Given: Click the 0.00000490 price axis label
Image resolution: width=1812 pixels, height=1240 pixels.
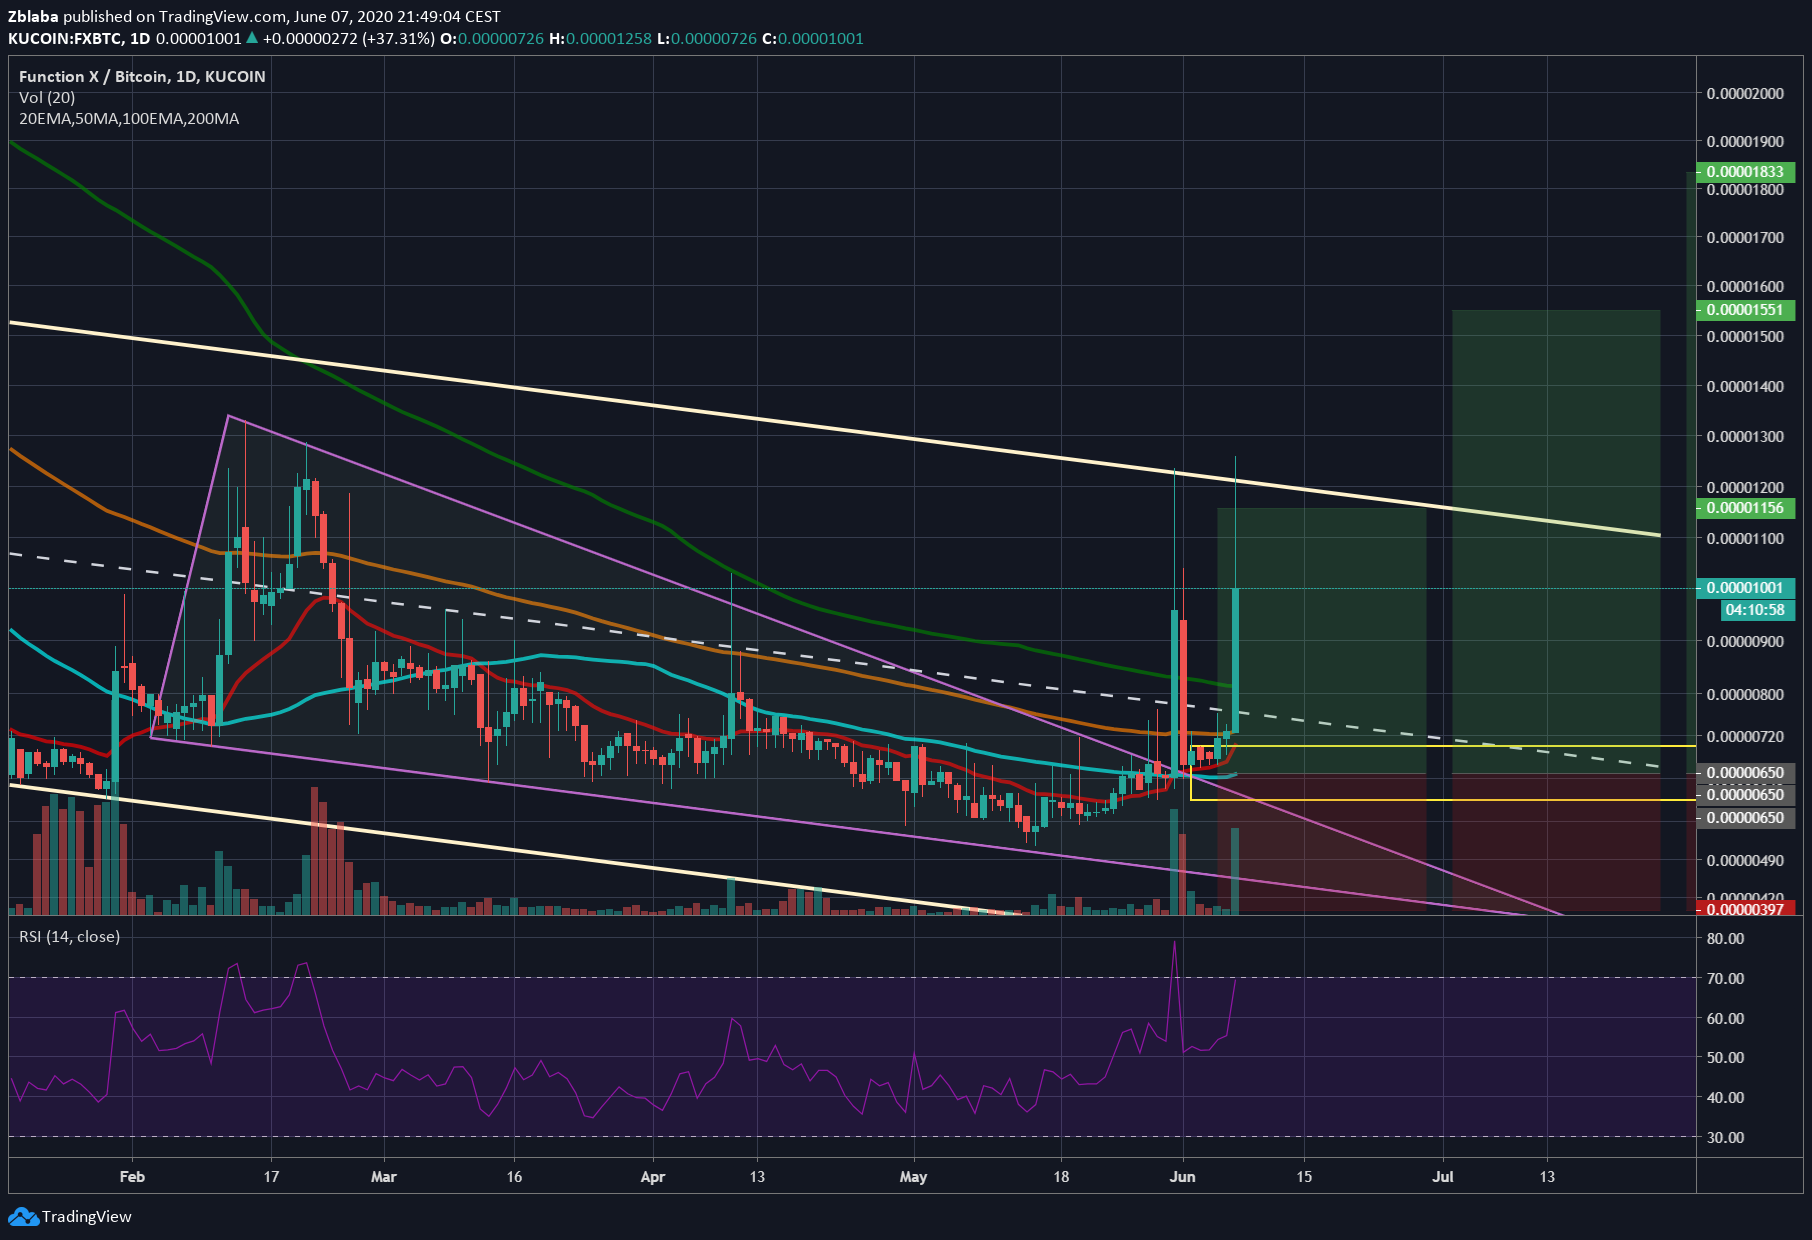Looking at the screenshot, I should pyautogui.click(x=1745, y=861).
